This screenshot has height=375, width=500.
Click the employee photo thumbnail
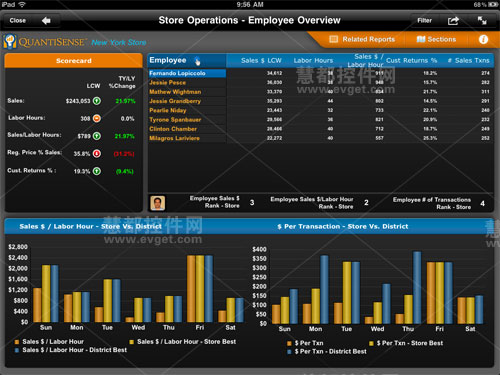tap(158, 203)
